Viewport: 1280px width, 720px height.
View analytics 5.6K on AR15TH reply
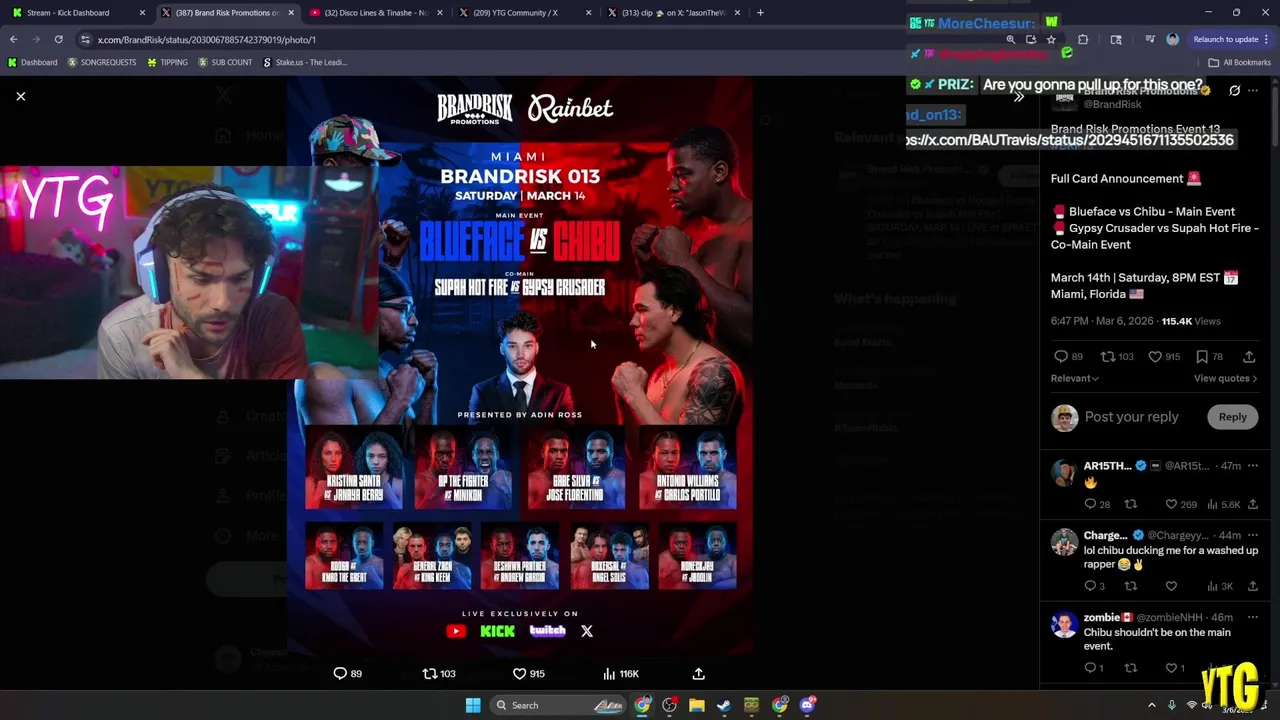click(x=1226, y=505)
